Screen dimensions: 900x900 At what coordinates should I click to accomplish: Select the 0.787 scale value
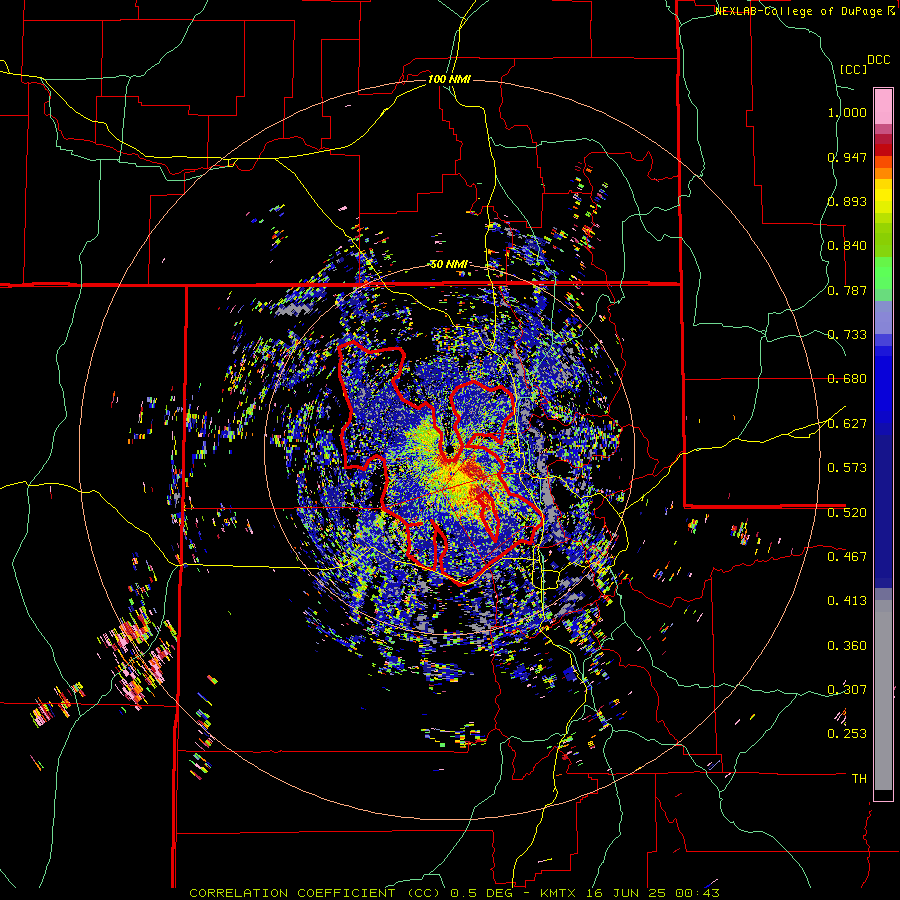click(x=847, y=290)
